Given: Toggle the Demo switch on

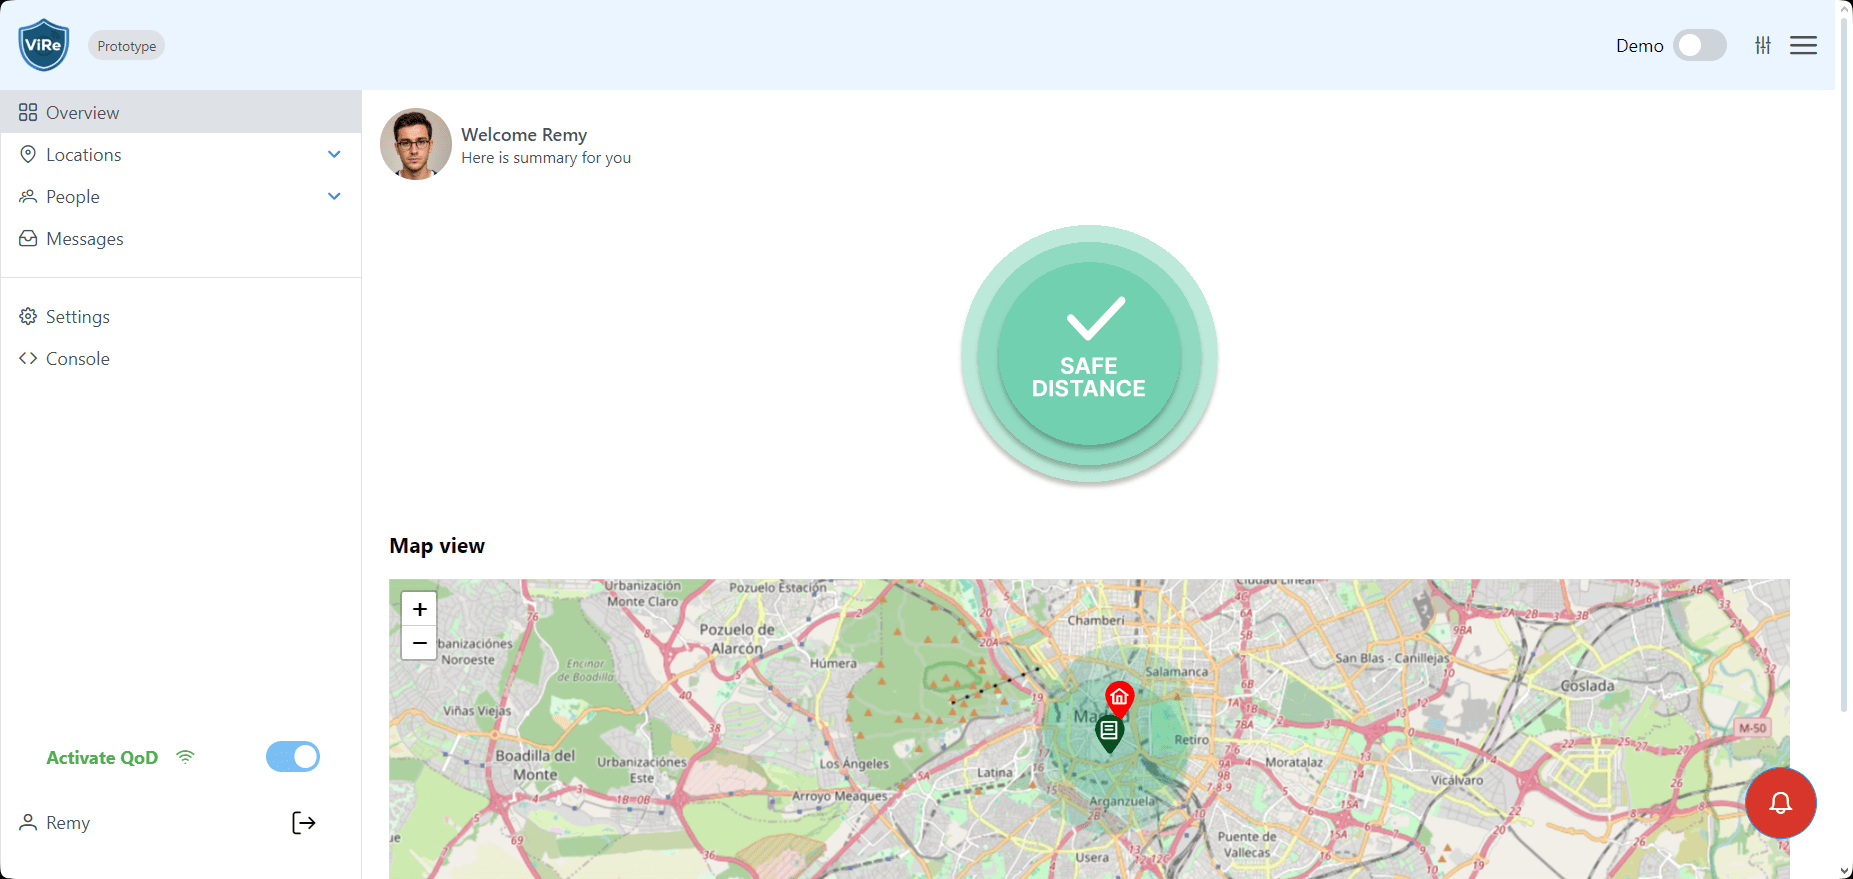Looking at the screenshot, I should pyautogui.click(x=1699, y=45).
